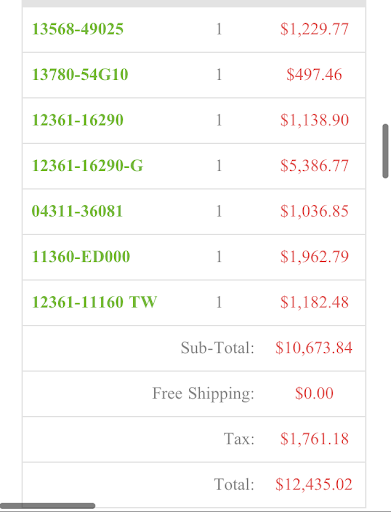Select the $497.46 price
The image size is (391, 512).
pos(314,74)
